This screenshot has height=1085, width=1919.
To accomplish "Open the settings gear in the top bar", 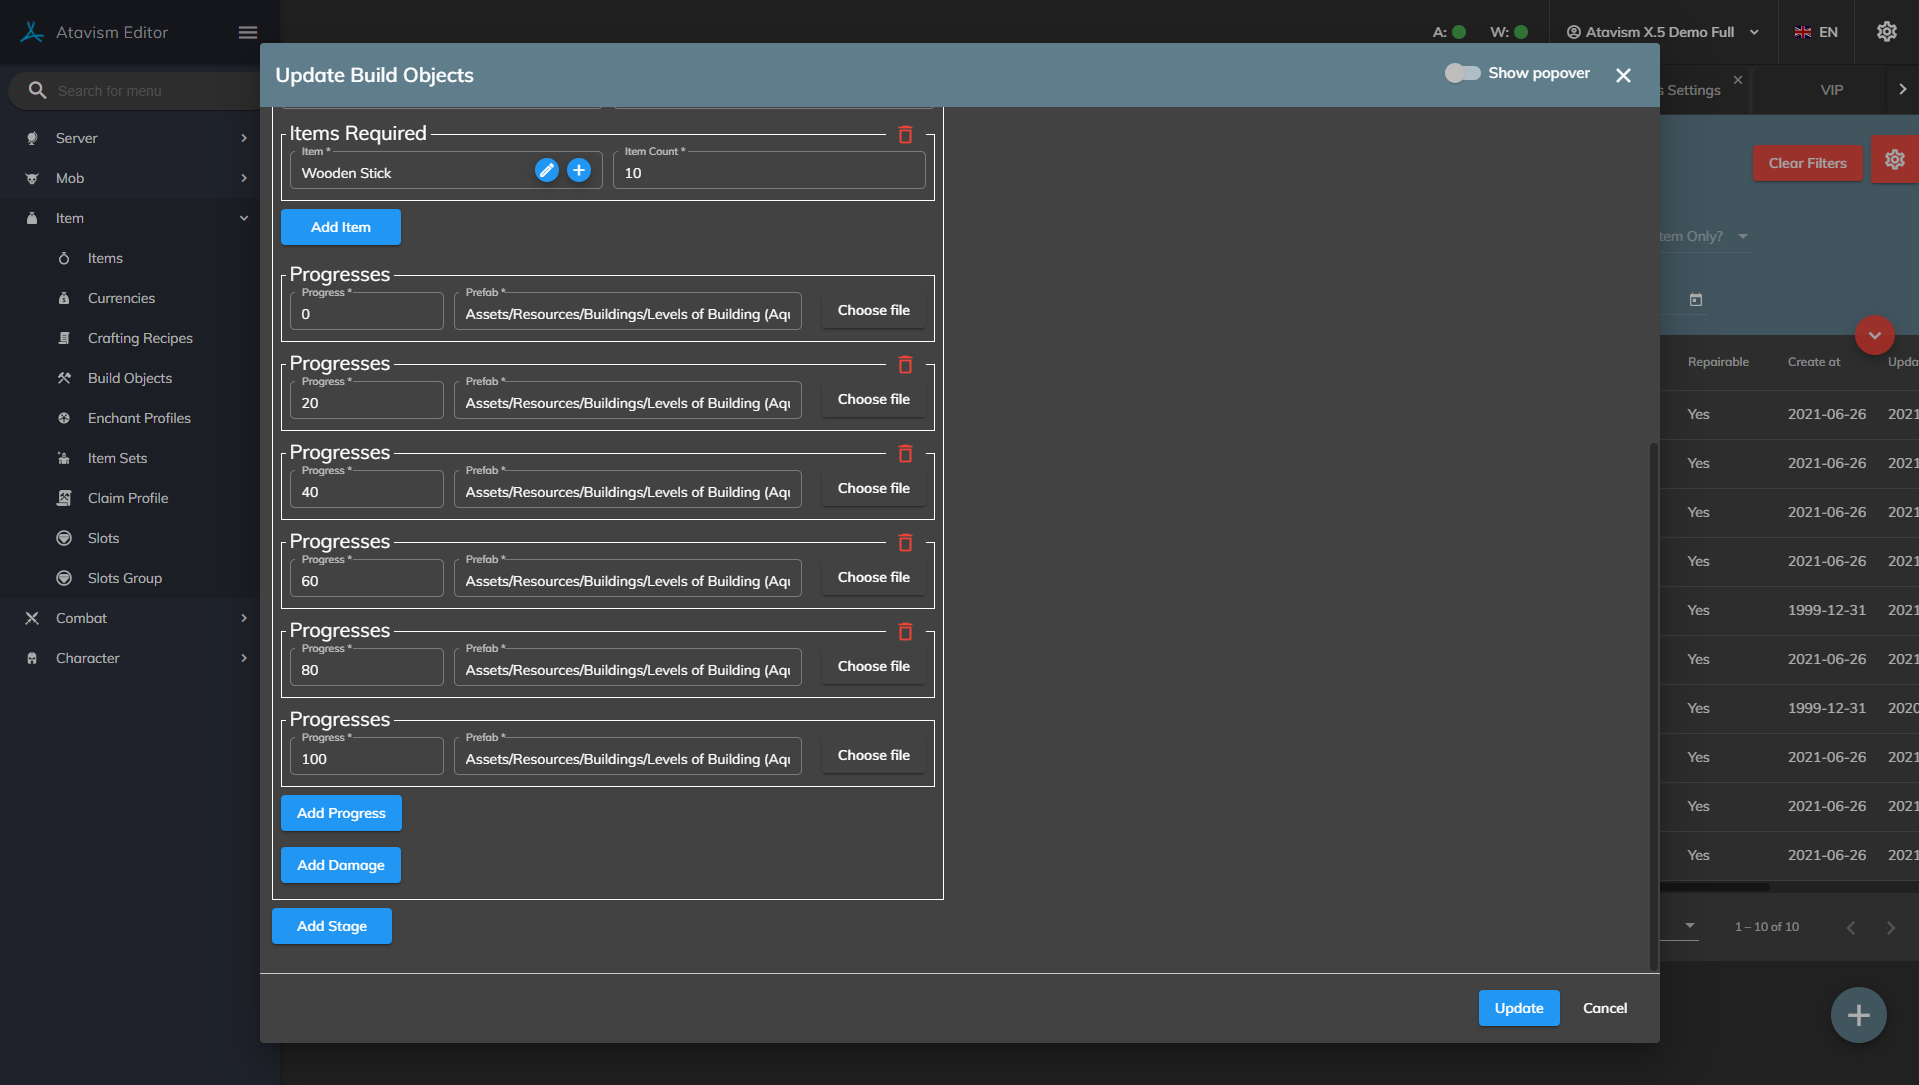I will [1886, 32].
